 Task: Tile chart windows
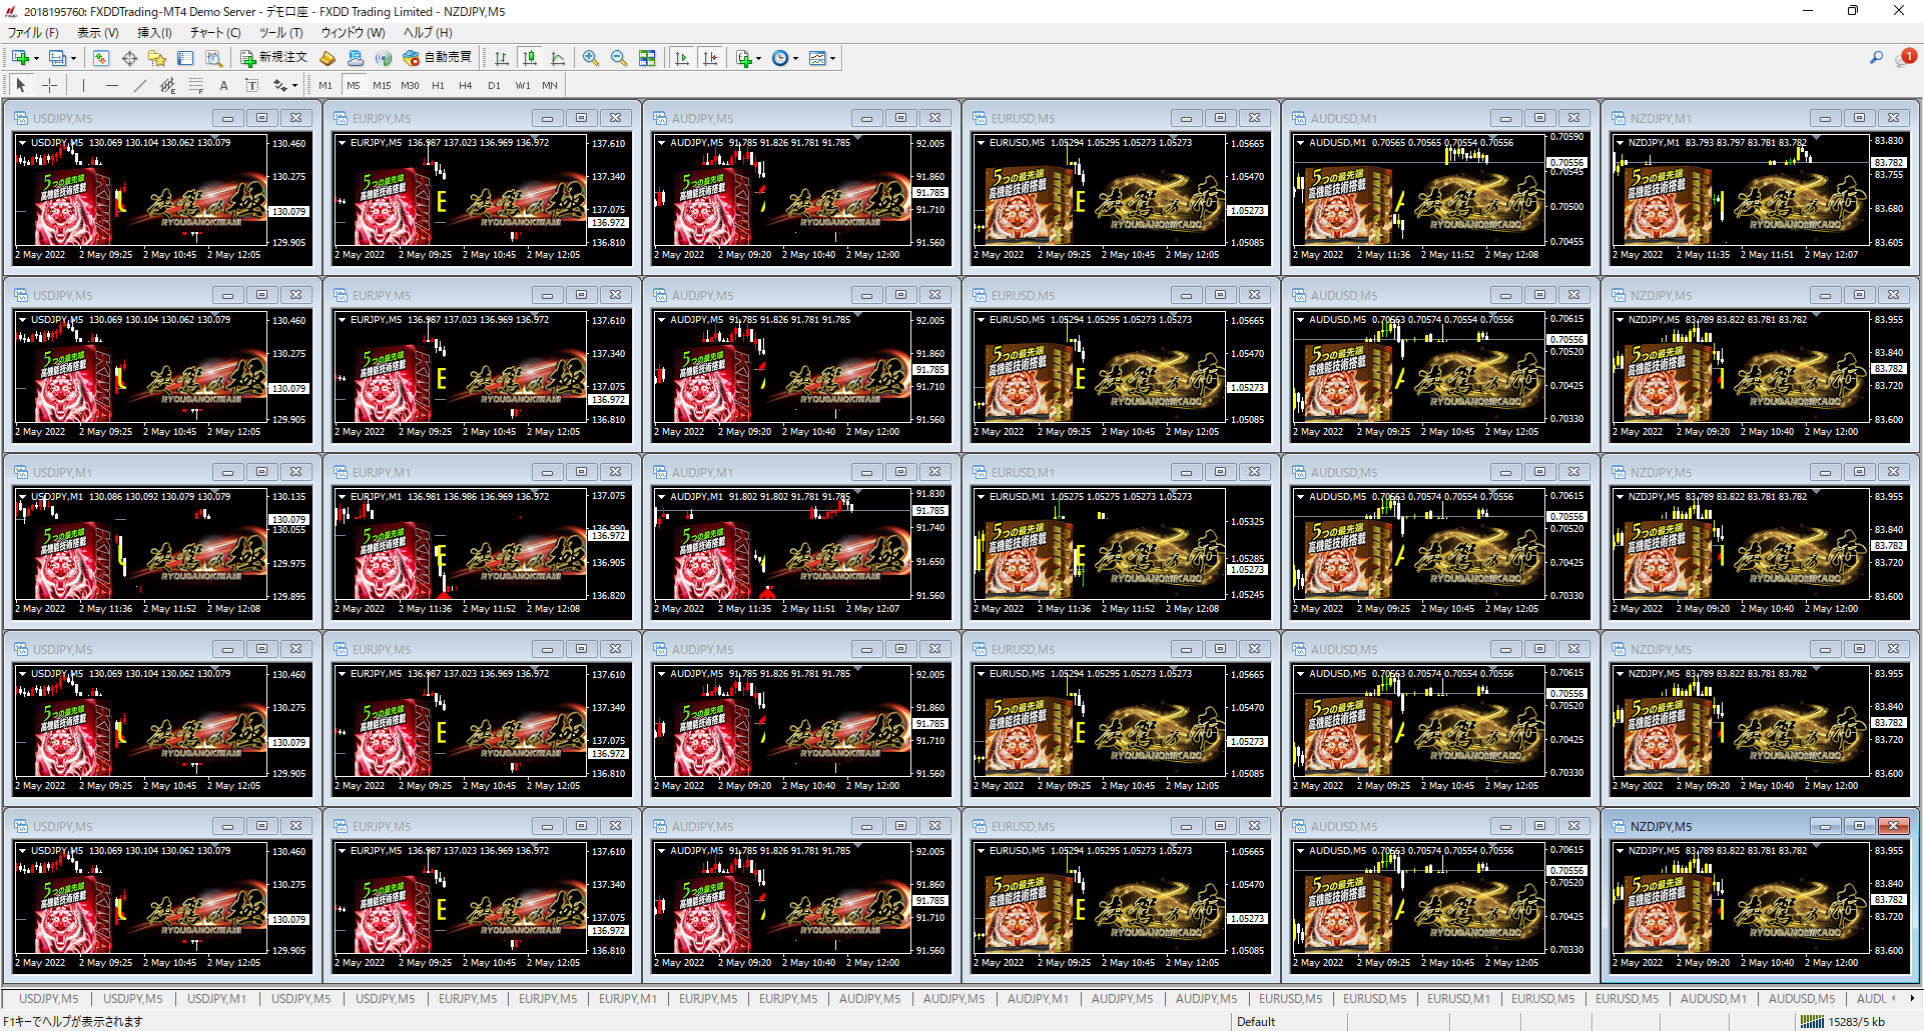[647, 58]
